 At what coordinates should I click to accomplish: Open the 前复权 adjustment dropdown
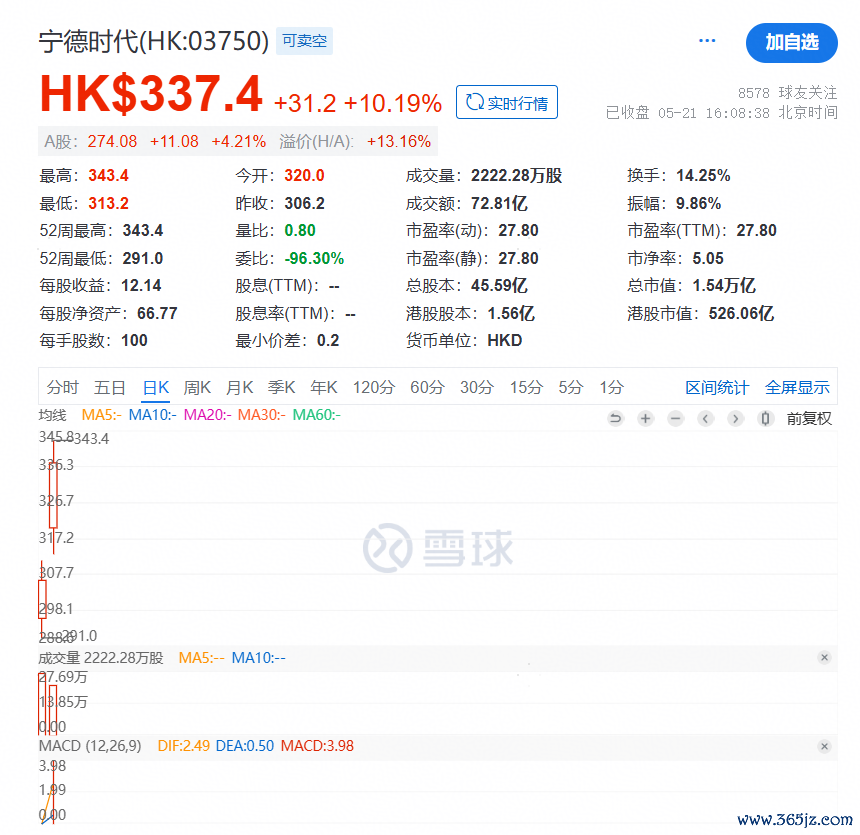(809, 419)
